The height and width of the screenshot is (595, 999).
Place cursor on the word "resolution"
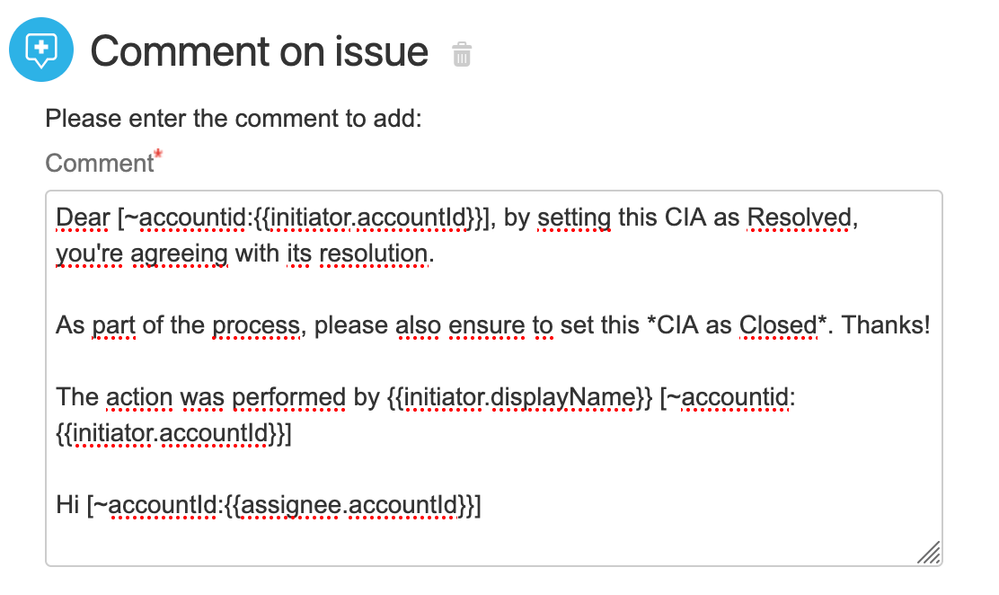pos(375,254)
